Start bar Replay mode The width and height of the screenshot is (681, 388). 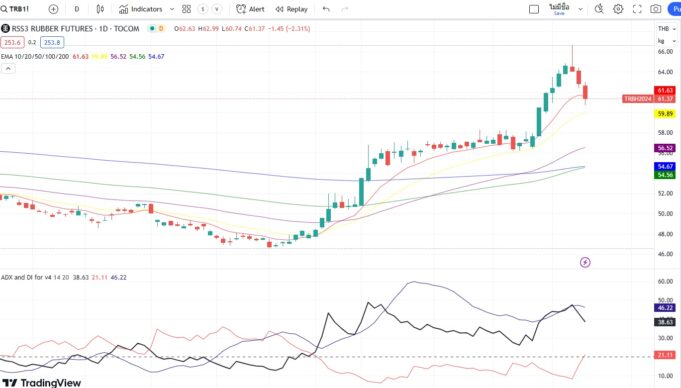291,9
